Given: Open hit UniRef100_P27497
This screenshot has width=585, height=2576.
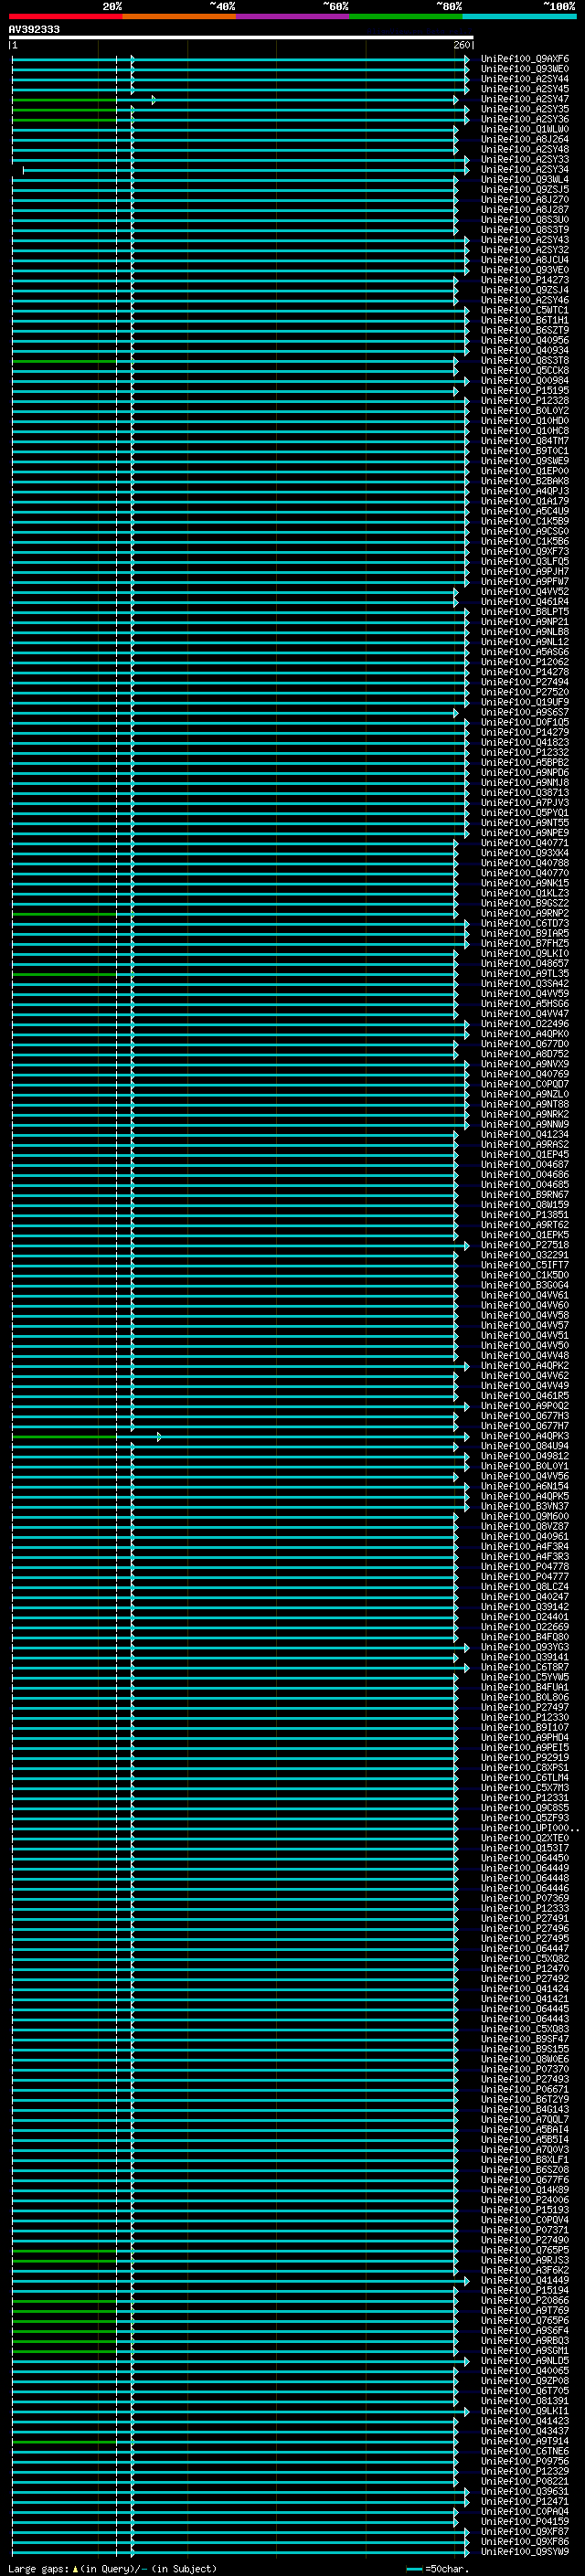Looking at the screenshot, I should [x=525, y=1708].
